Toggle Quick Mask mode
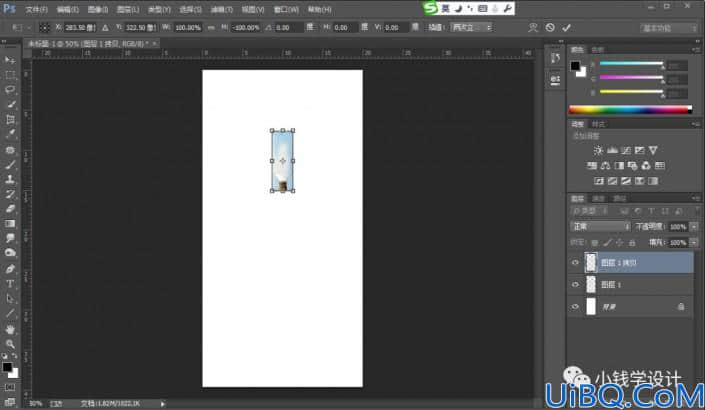Viewport: 705px width, 410px height. click(10, 387)
